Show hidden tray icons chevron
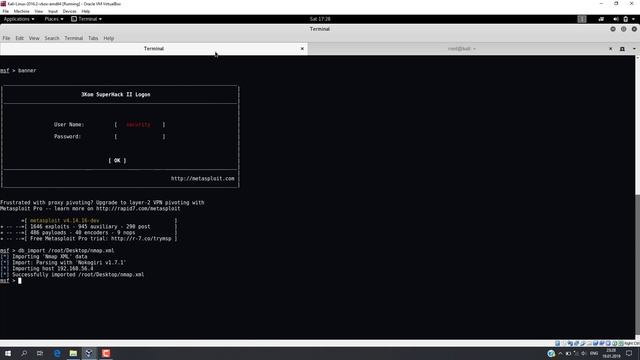 (x=560, y=353)
